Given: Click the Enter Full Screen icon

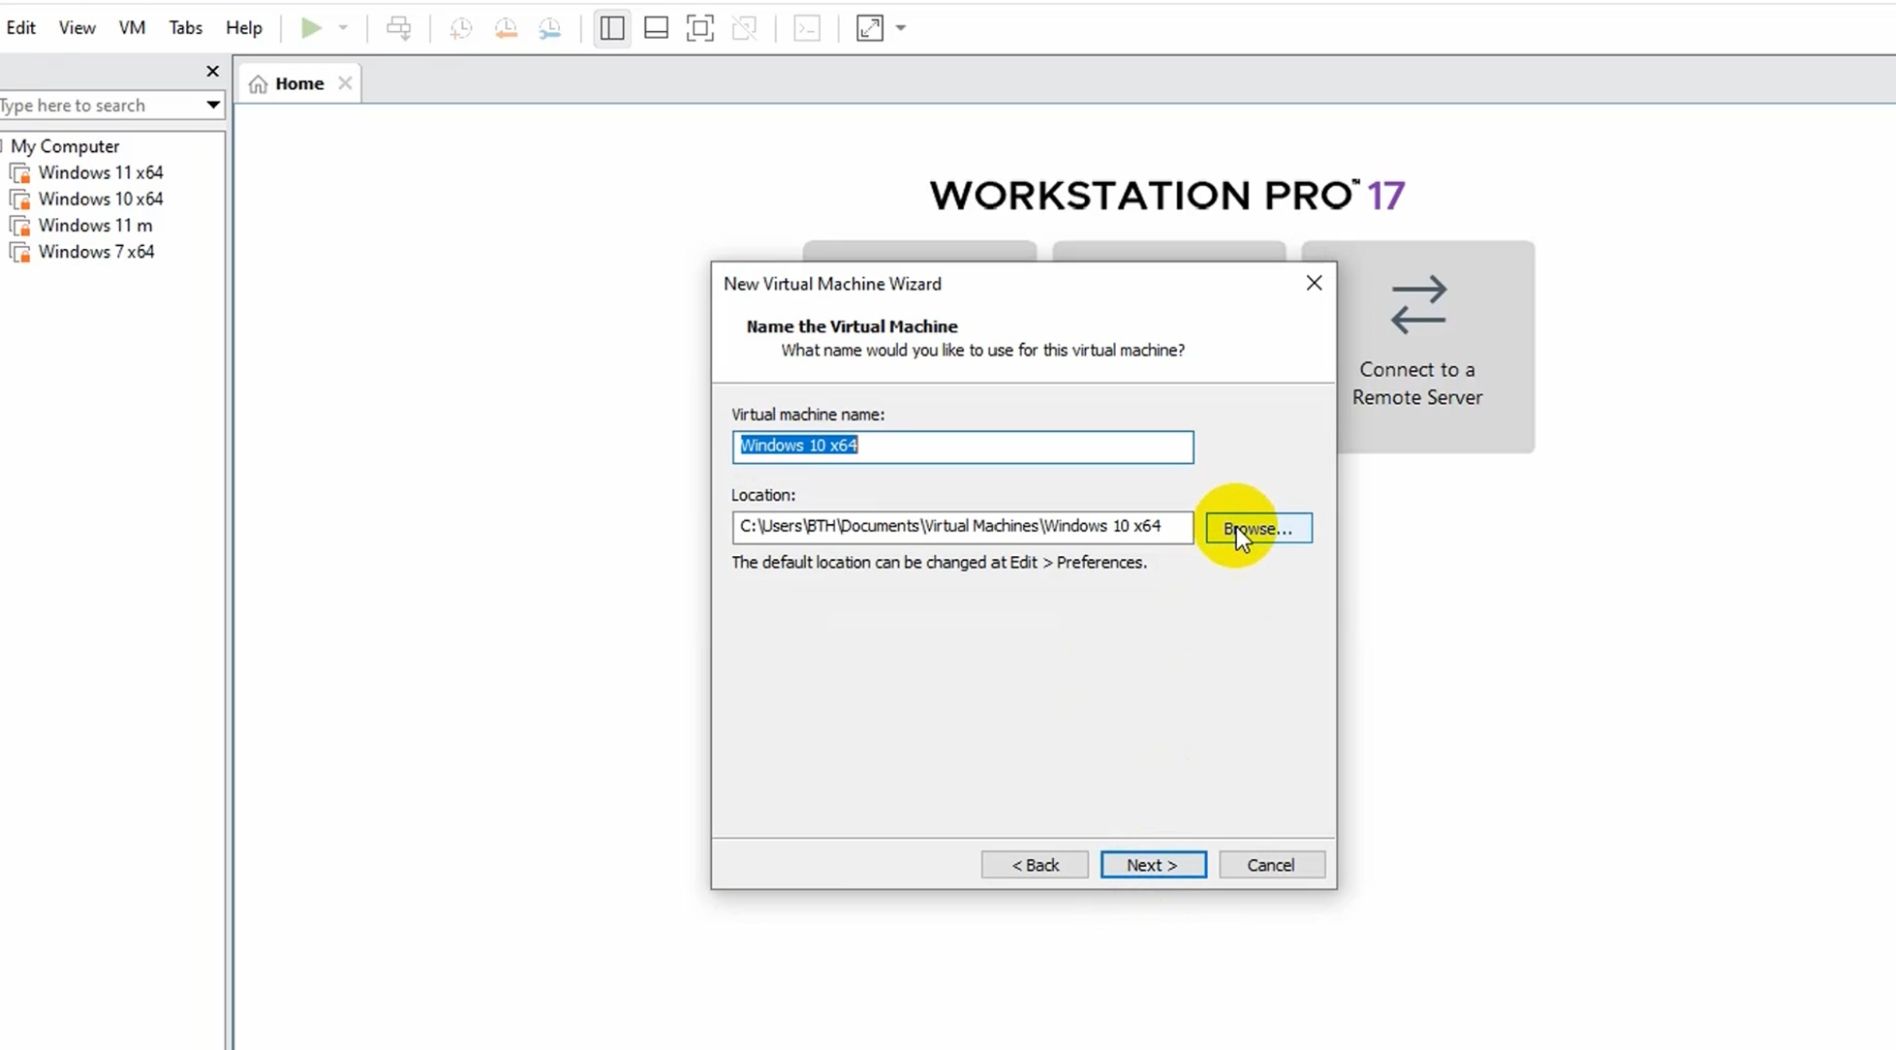Looking at the screenshot, I should click(700, 28).
